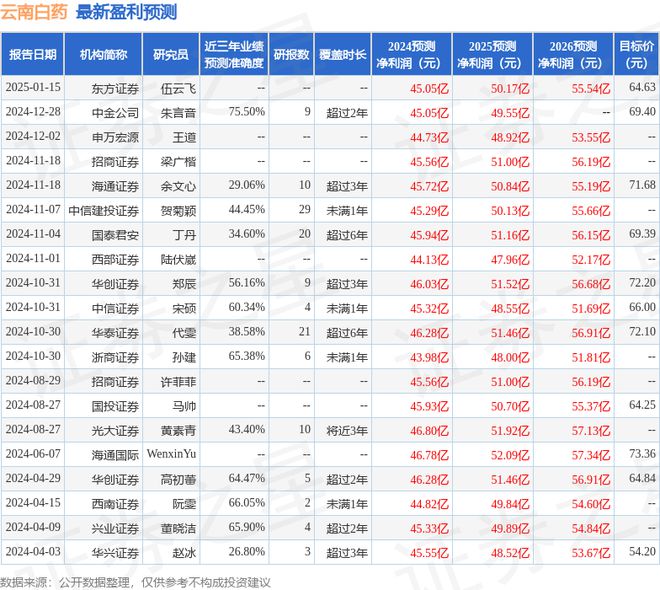Click researcher 梁广楷

(178, 162)
